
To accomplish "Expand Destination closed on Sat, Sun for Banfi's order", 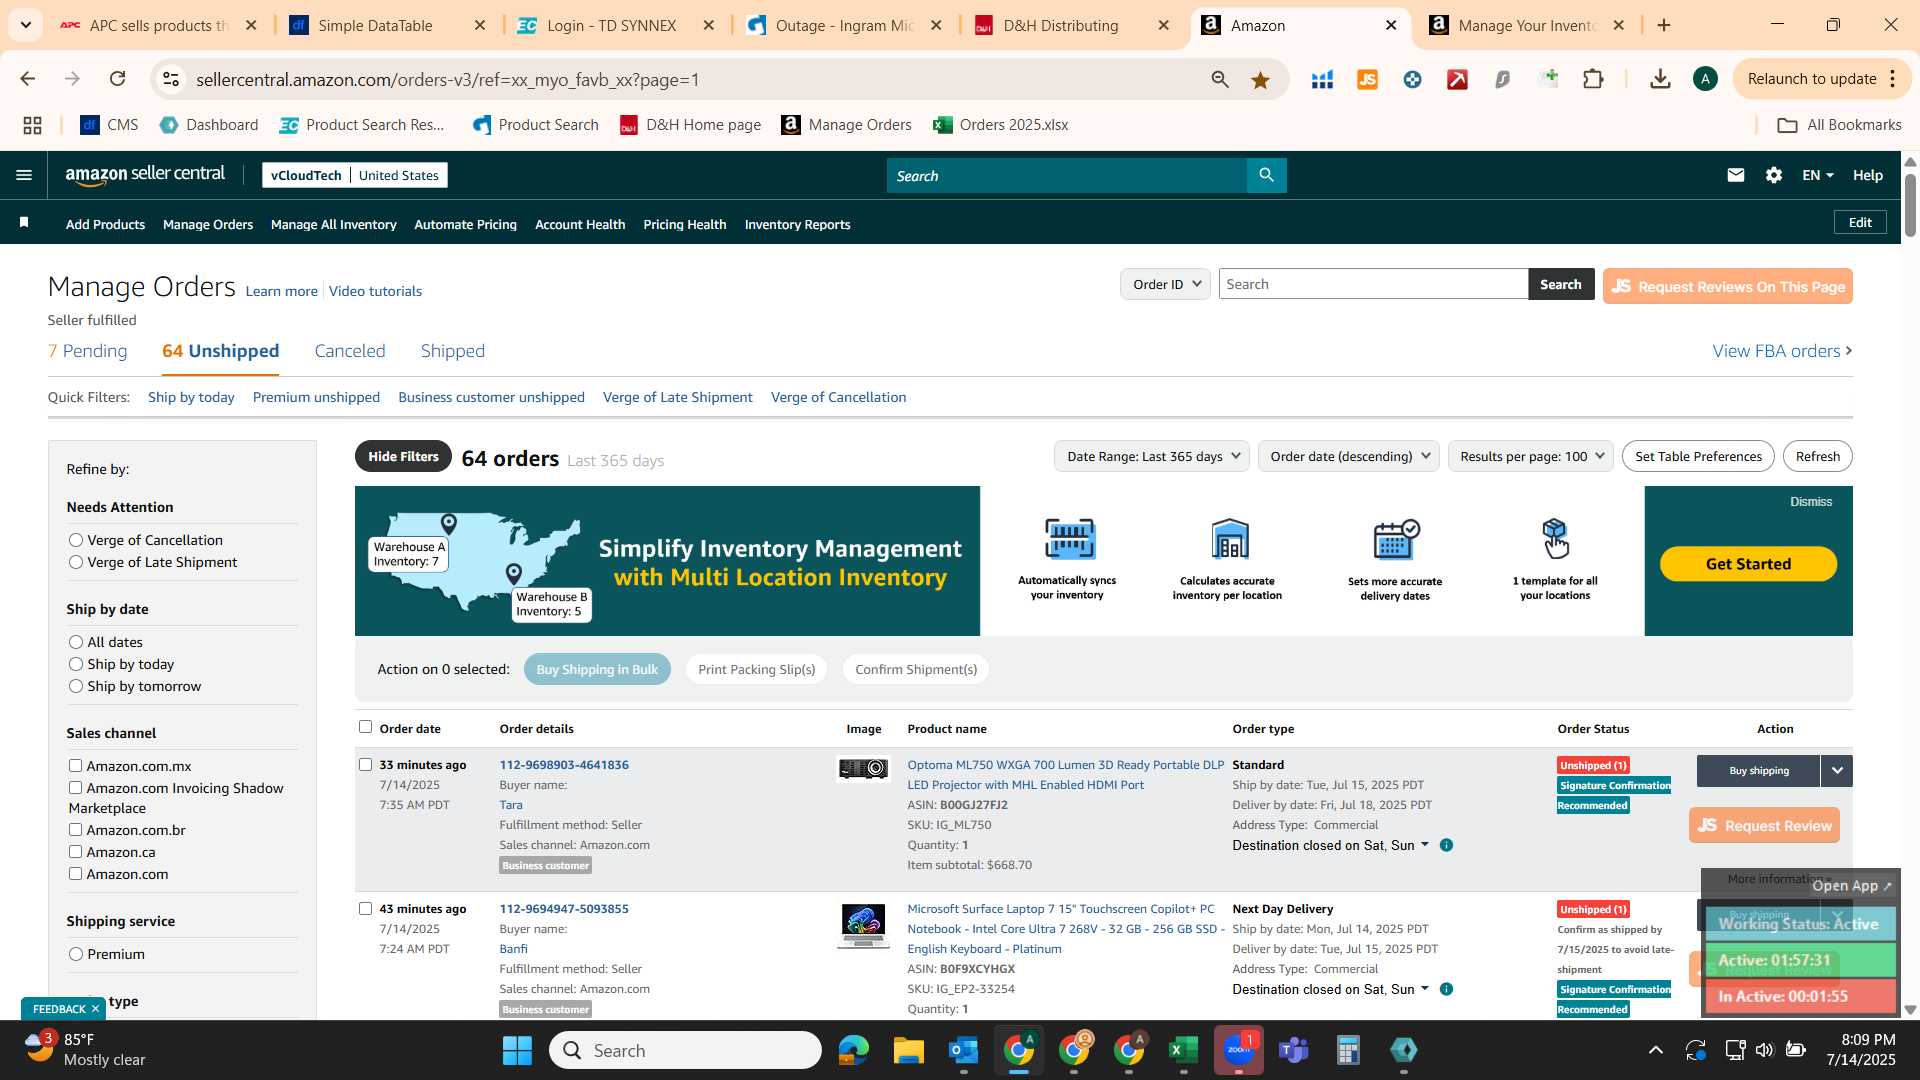I will pos(1330,989).
